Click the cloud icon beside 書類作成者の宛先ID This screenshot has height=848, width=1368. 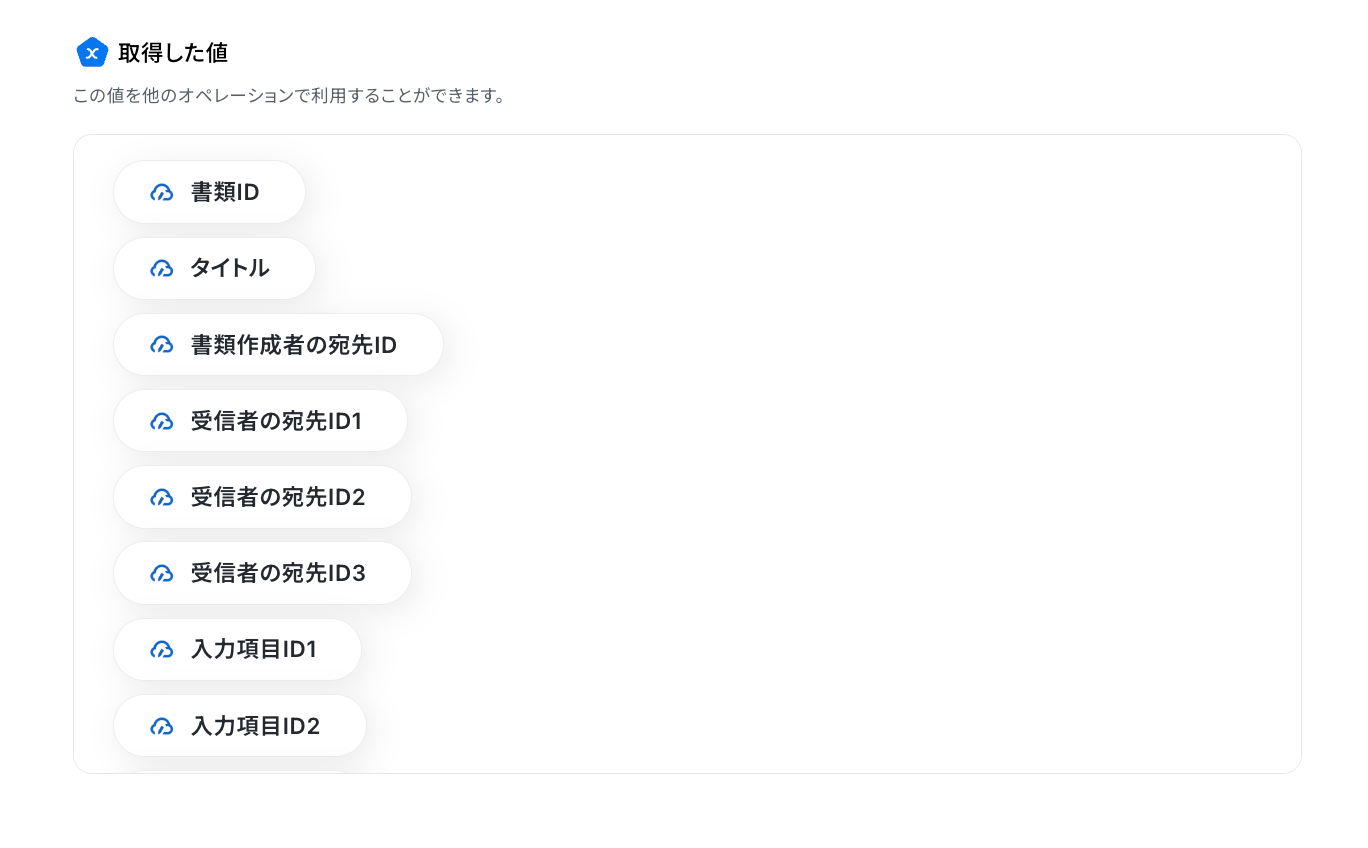[x=162, y=345]
